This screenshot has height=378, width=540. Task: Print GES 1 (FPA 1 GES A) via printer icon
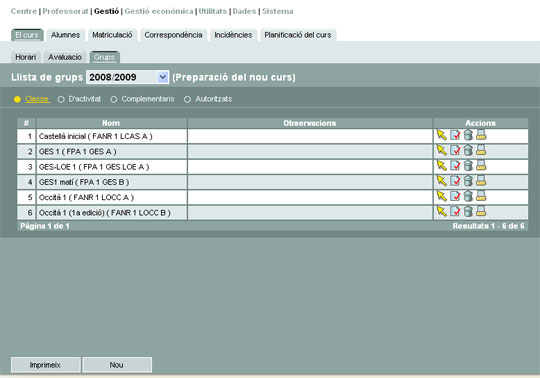click(x=481, y=150)
